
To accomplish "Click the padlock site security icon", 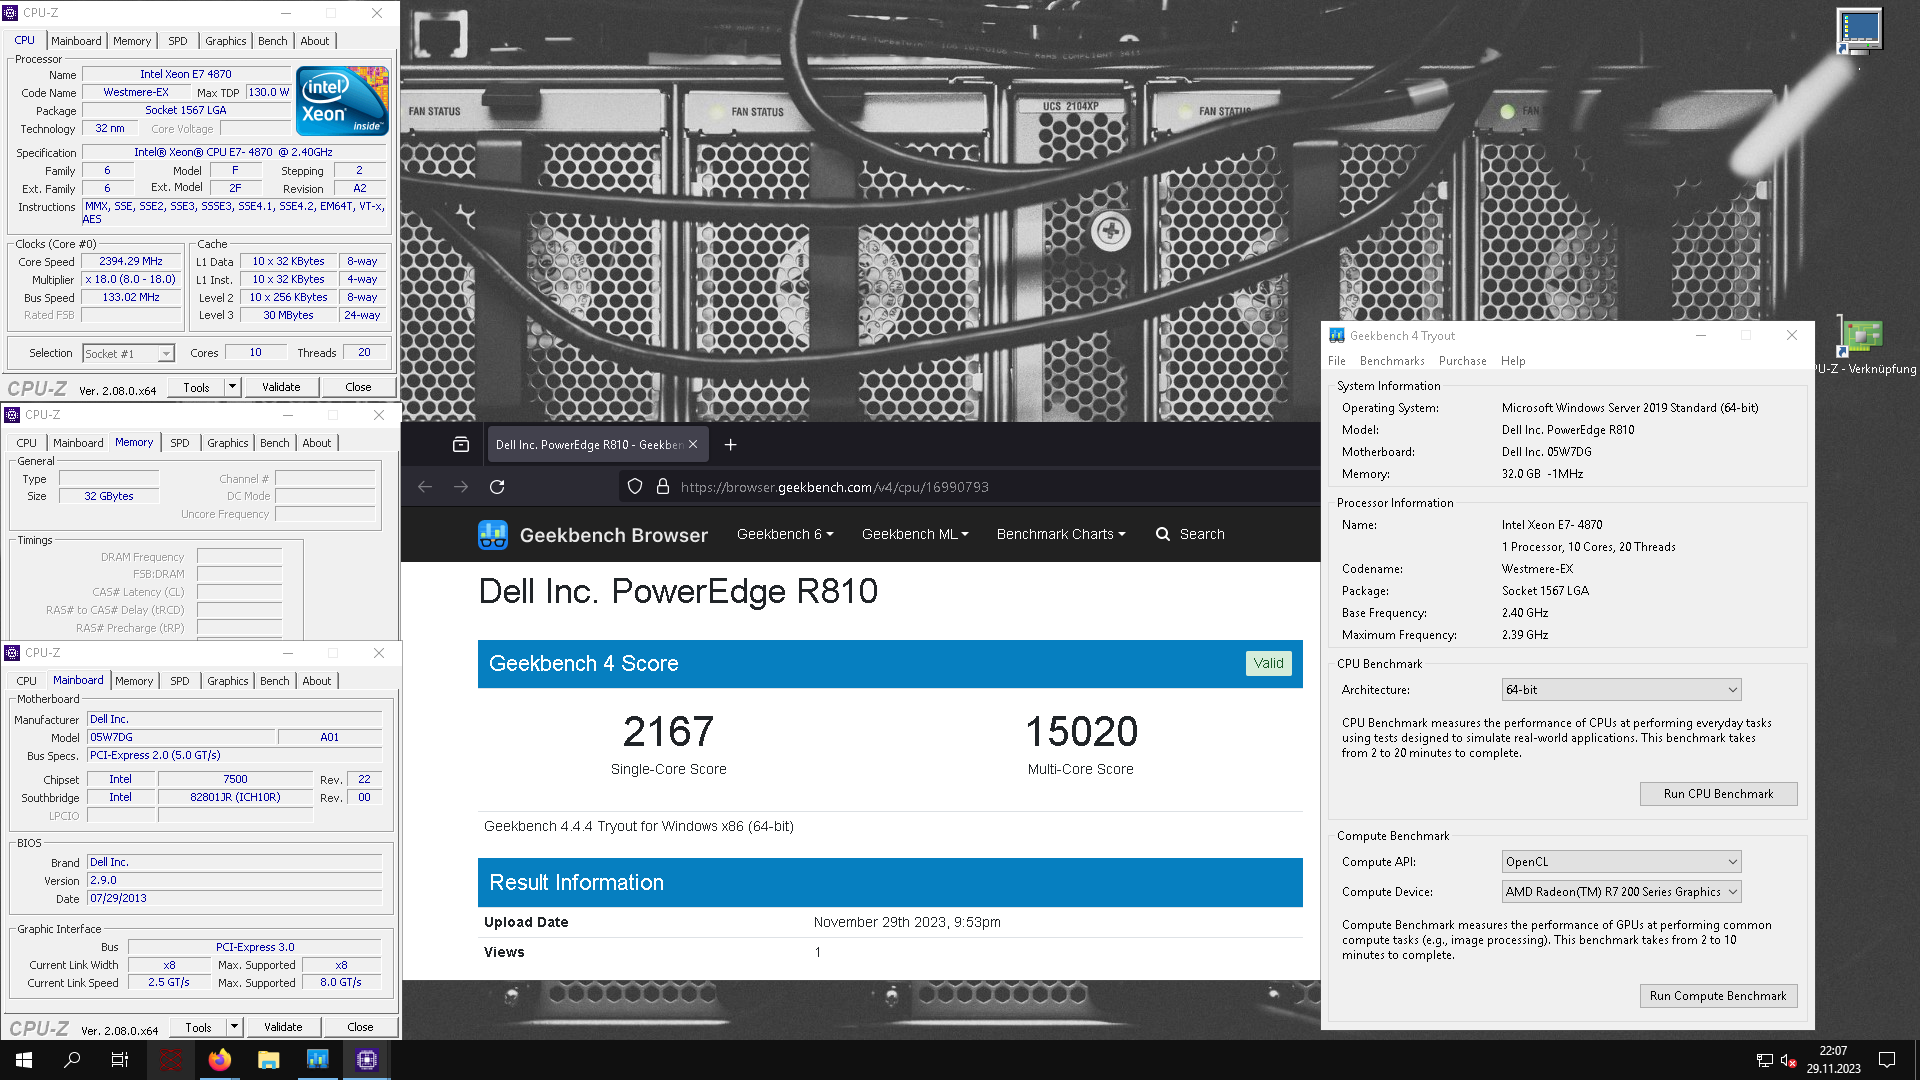I will (x=662, y=487).
